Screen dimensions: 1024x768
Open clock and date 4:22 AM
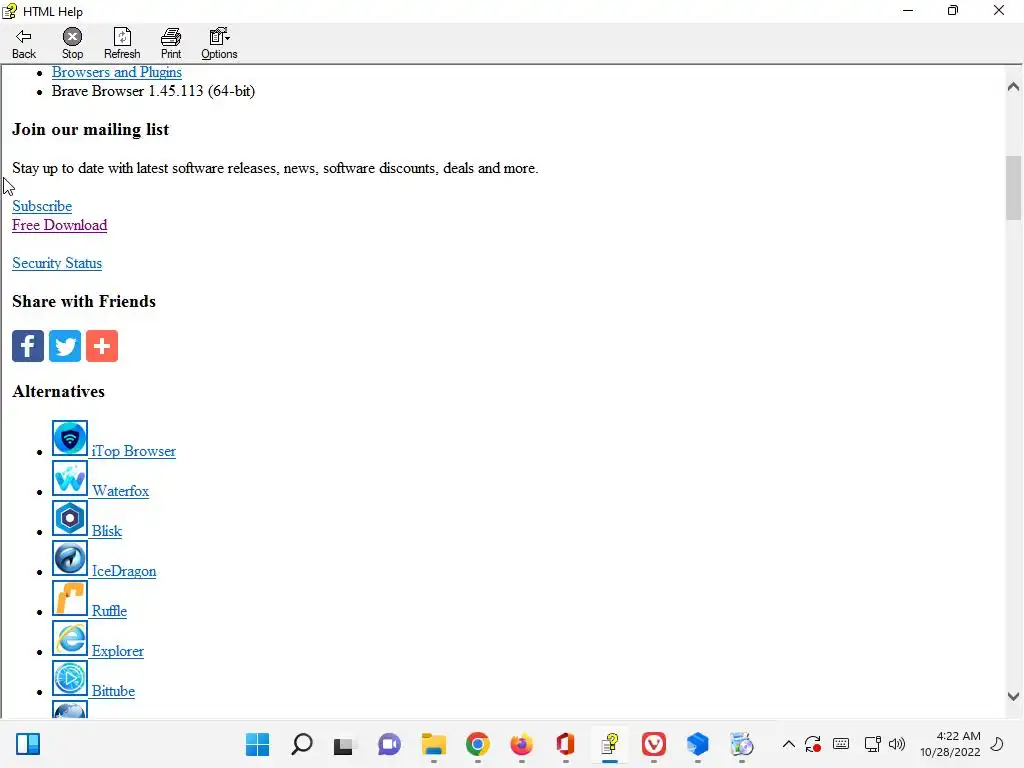(x=950, y=744)
